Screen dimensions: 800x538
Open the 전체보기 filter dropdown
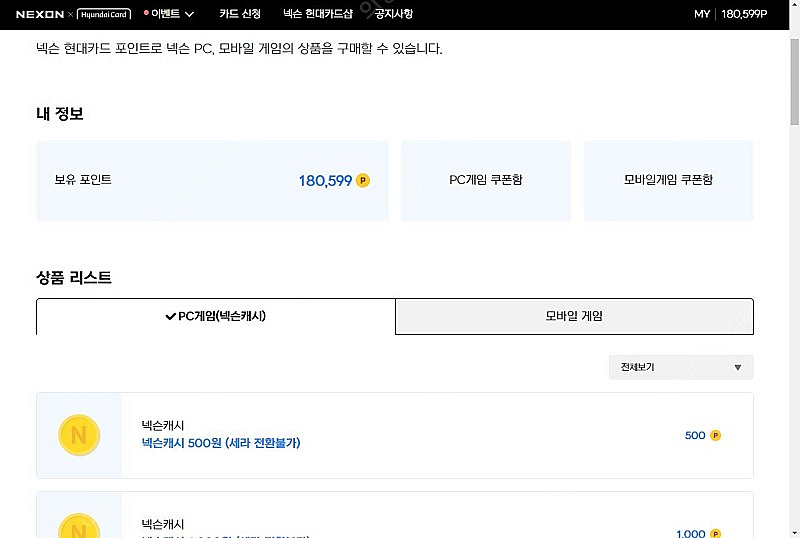coord(681,367)
